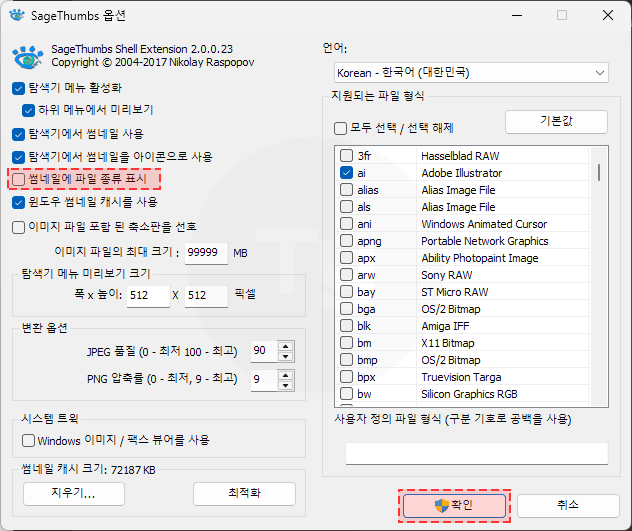Enable Windows 이미지 / 팩스 뷰어를 사용
The width and height of the screenshot is (632, 531).
28,440
